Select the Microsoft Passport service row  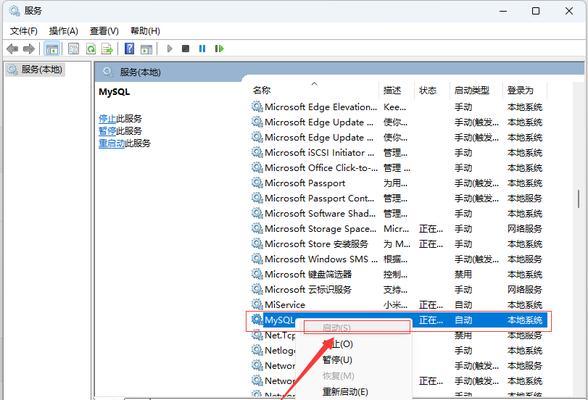398,183
